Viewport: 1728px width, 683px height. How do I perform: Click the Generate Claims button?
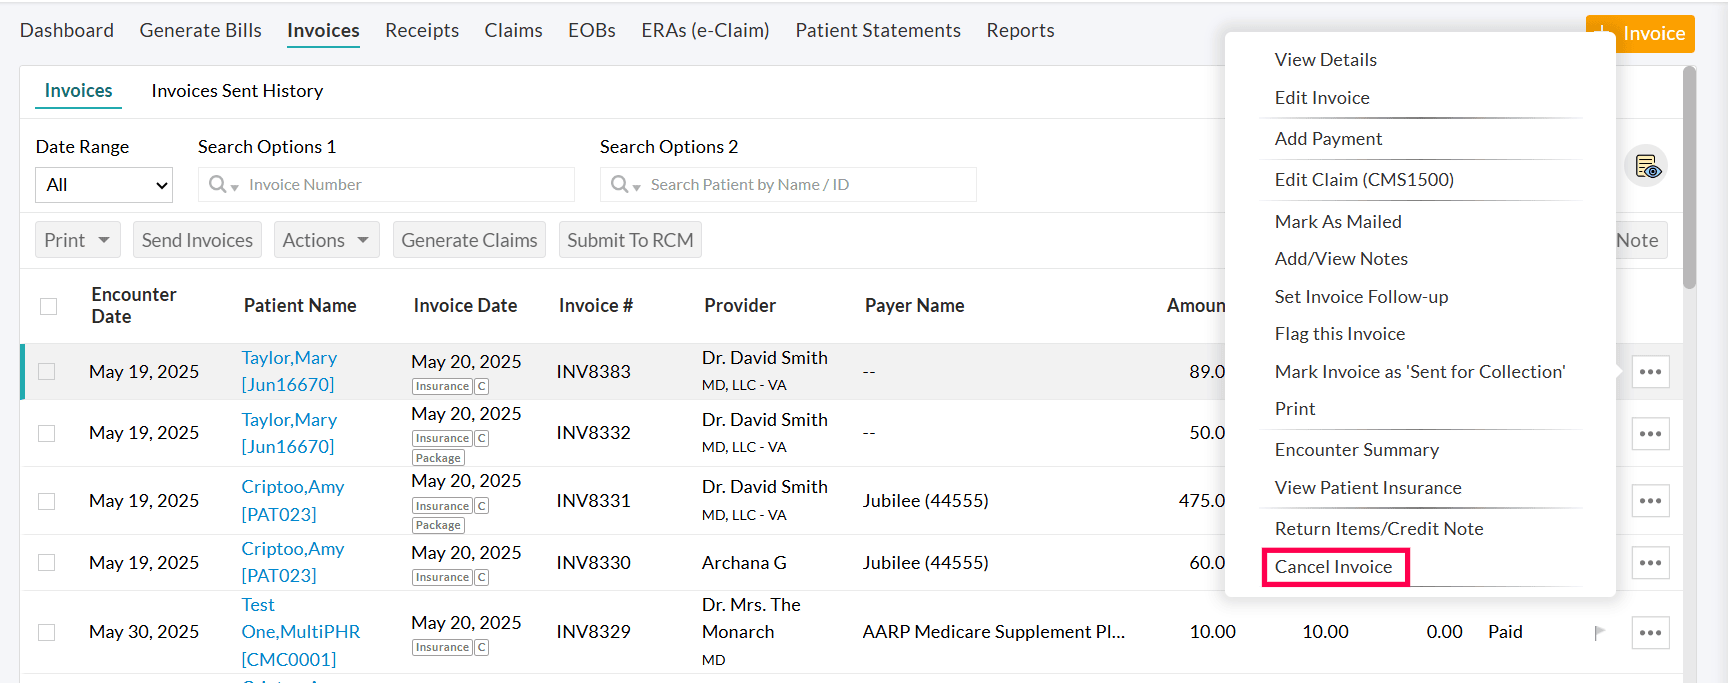(469, 240)
